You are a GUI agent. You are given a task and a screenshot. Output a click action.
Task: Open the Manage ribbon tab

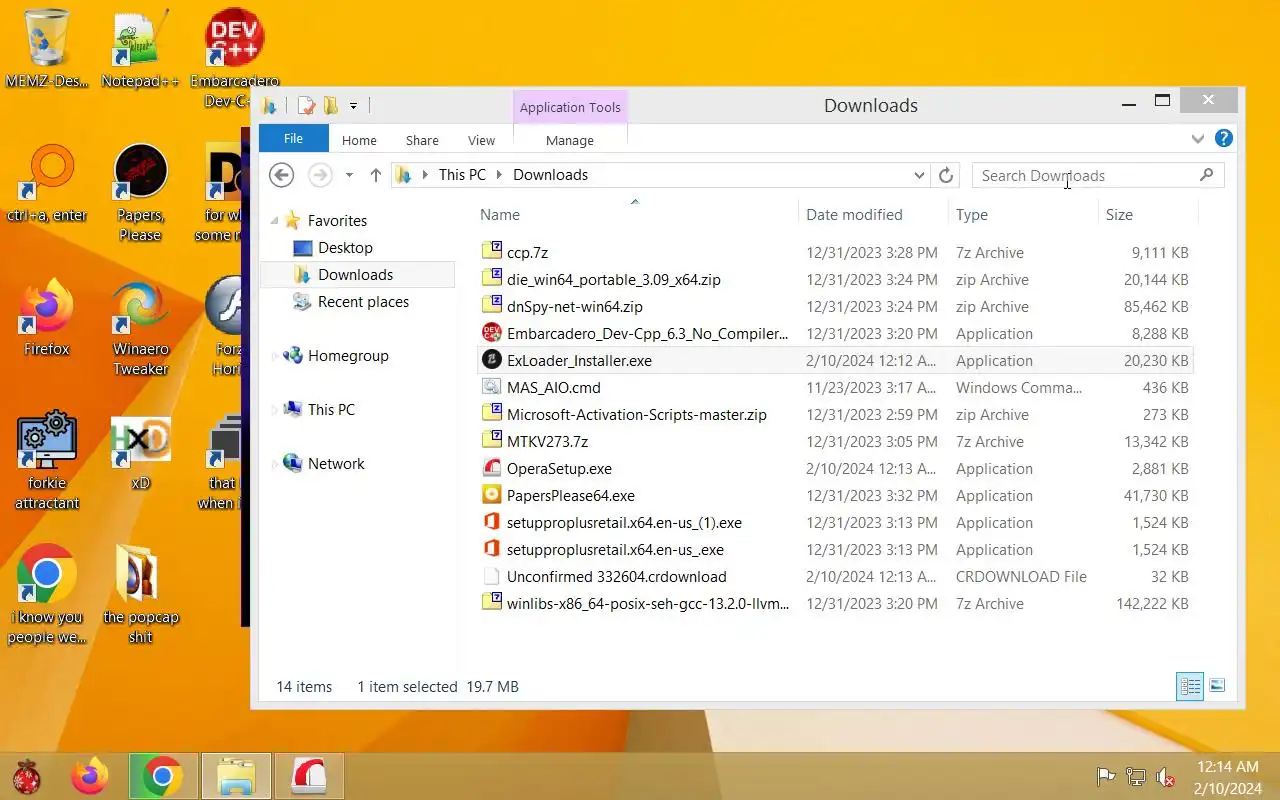click(x=570, y=140)
